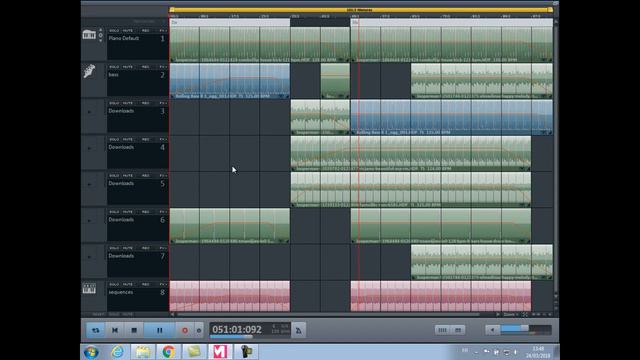Click the yellow playback range bar at top
640x360 pixels.
[x=361, y=10]
